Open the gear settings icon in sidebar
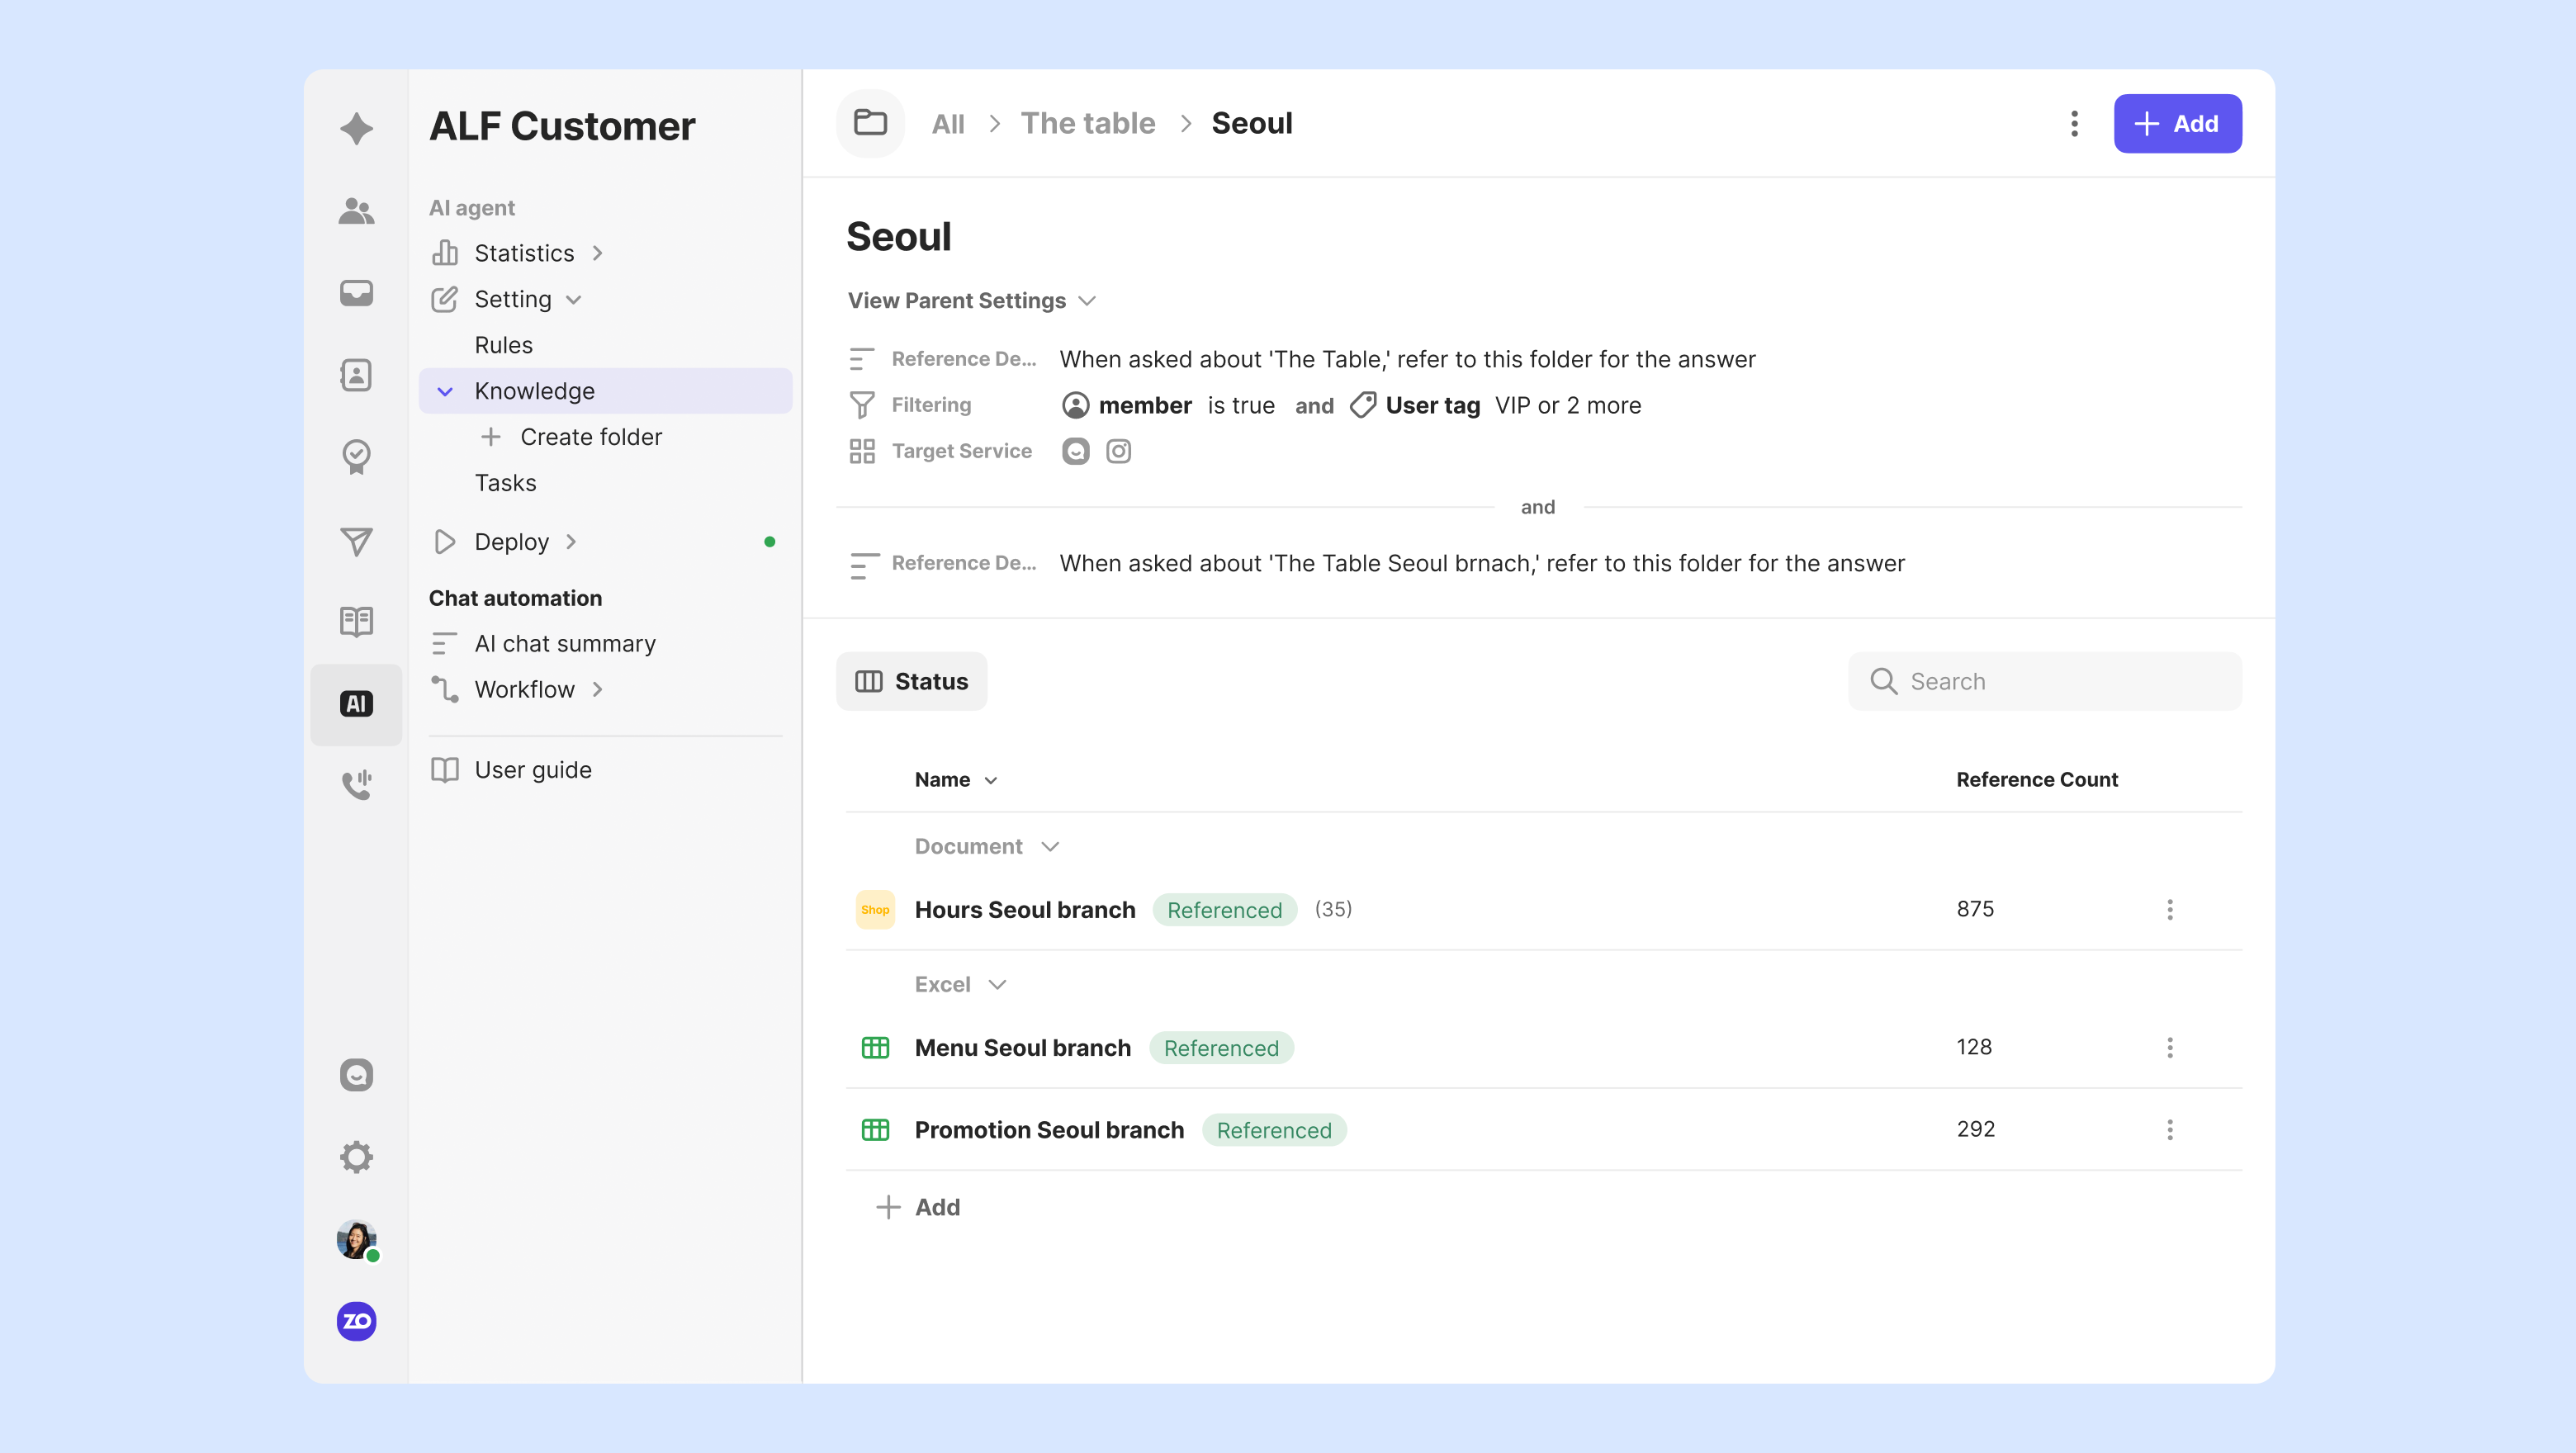Screen dimensions: 2576x1453 356,1157
